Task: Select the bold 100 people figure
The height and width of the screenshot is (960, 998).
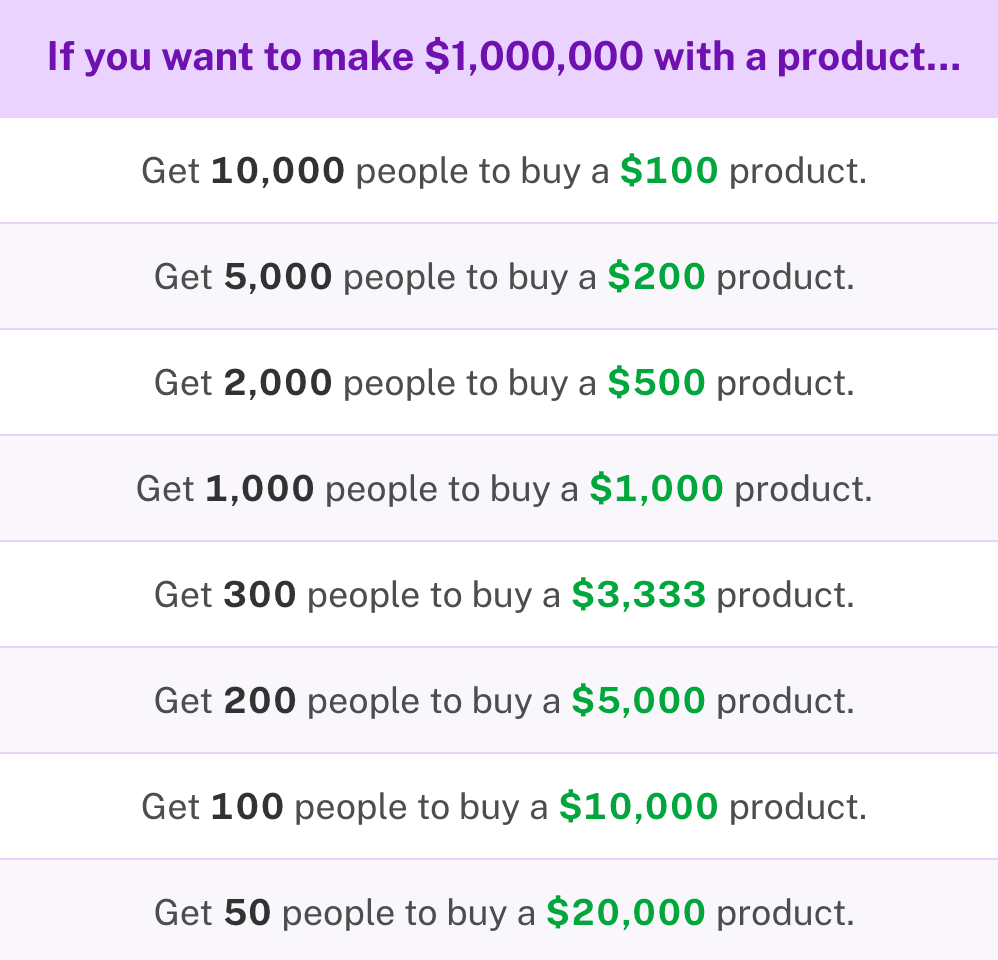Action: (248, 807)
